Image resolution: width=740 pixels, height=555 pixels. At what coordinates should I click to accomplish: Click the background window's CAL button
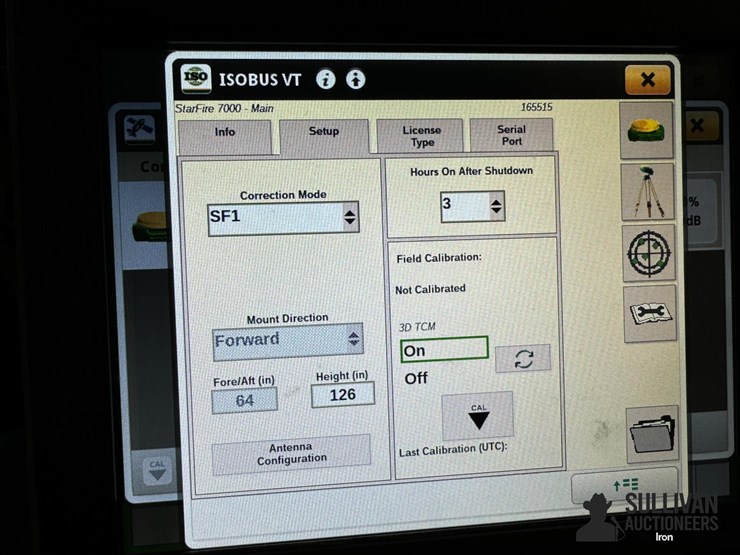click(x=157, y=471)
